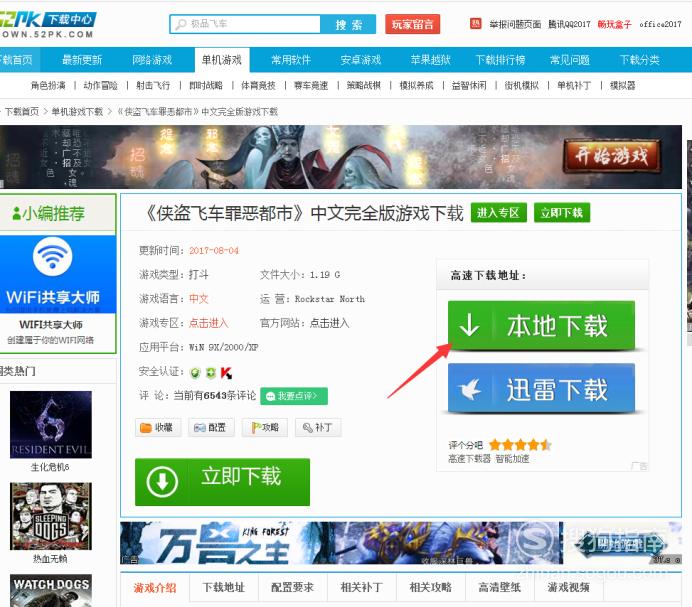
Task: Click large 立即下载 download button
Action: [222, 482]
